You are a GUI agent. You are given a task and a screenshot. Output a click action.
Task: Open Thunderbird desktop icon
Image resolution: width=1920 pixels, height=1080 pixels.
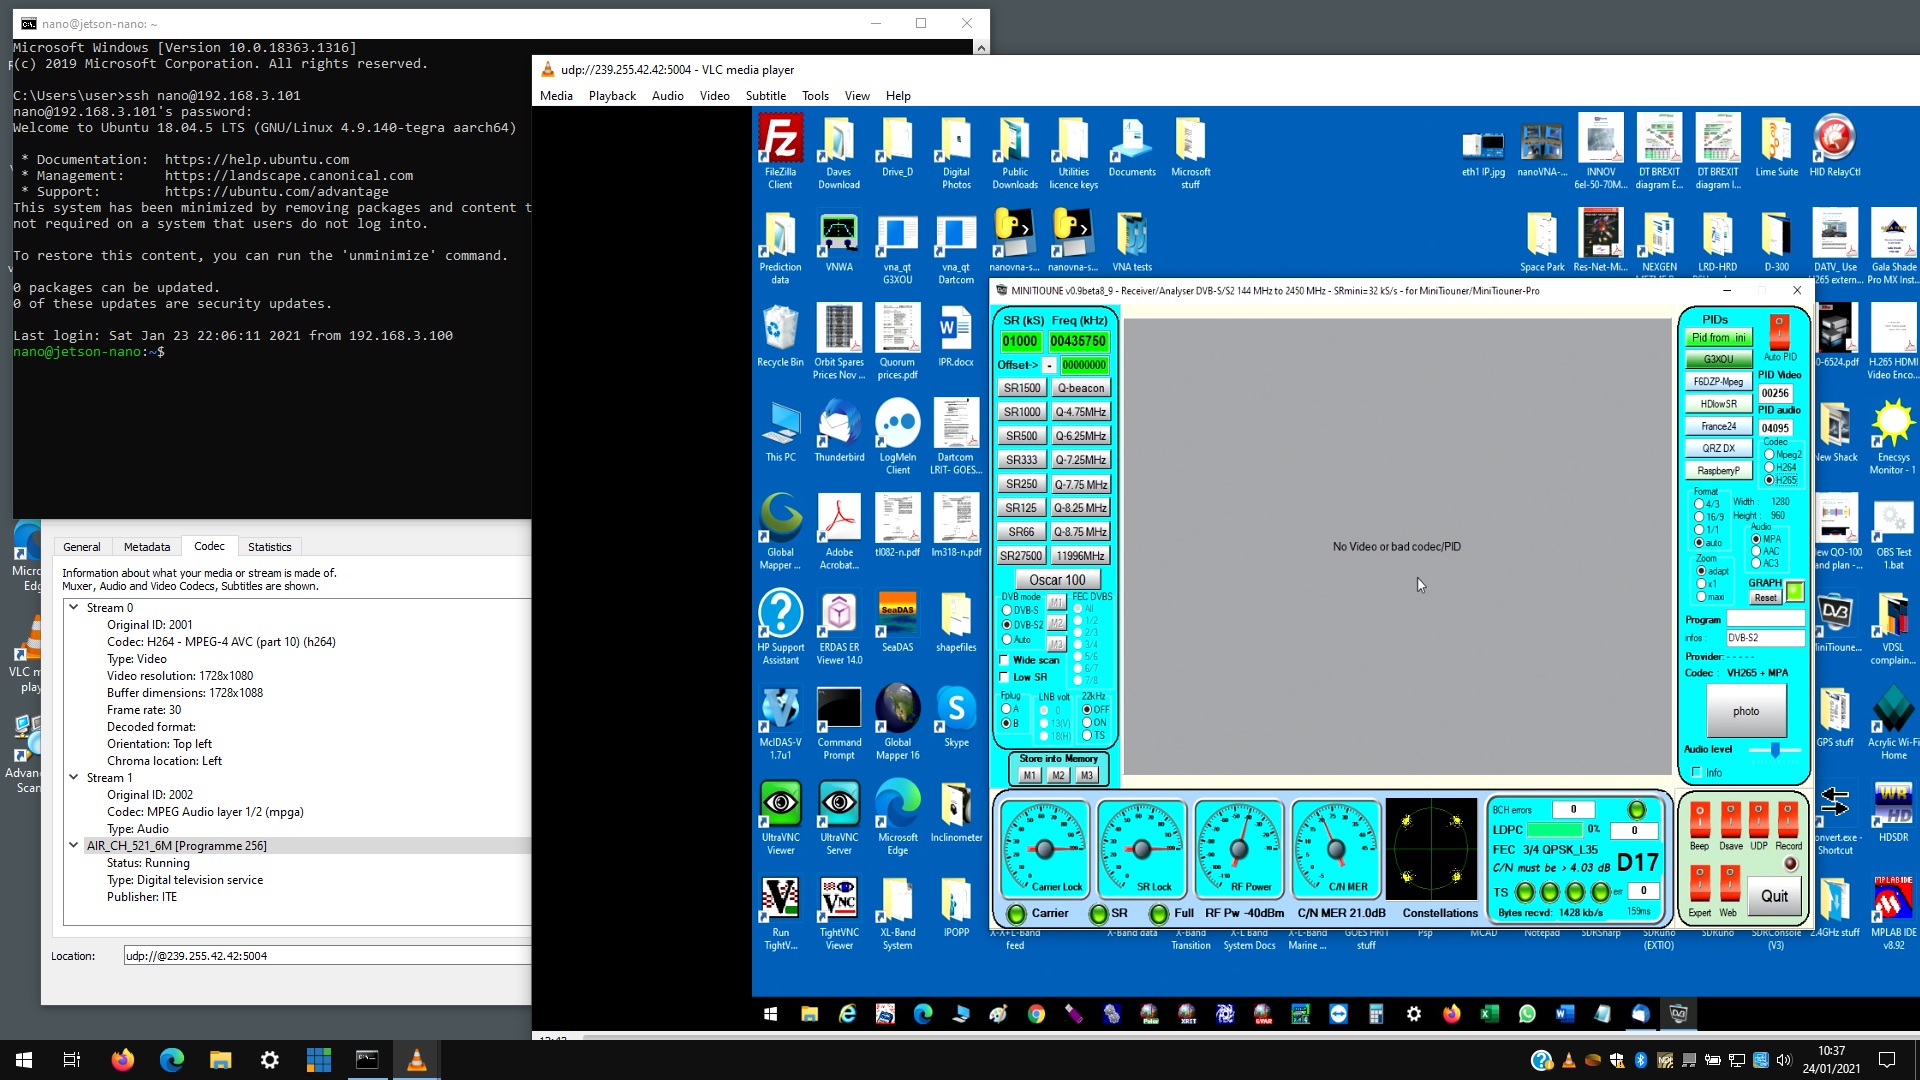coord(839,432)
